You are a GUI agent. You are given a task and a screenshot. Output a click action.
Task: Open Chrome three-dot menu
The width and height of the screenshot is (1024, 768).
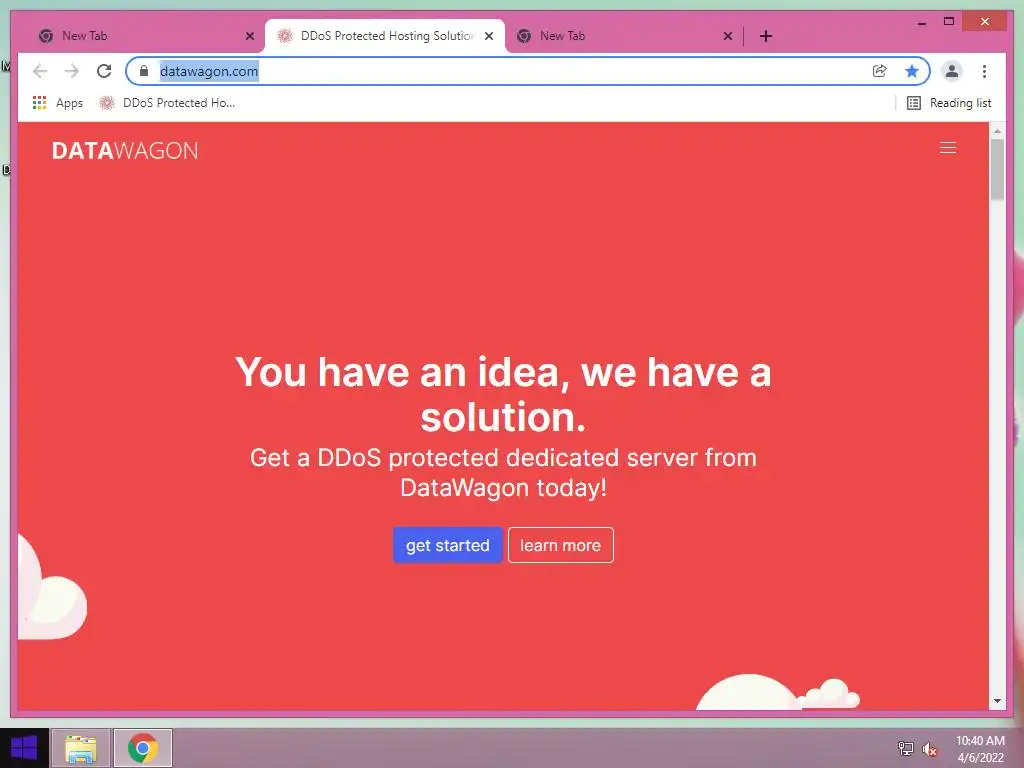[984, 71]
